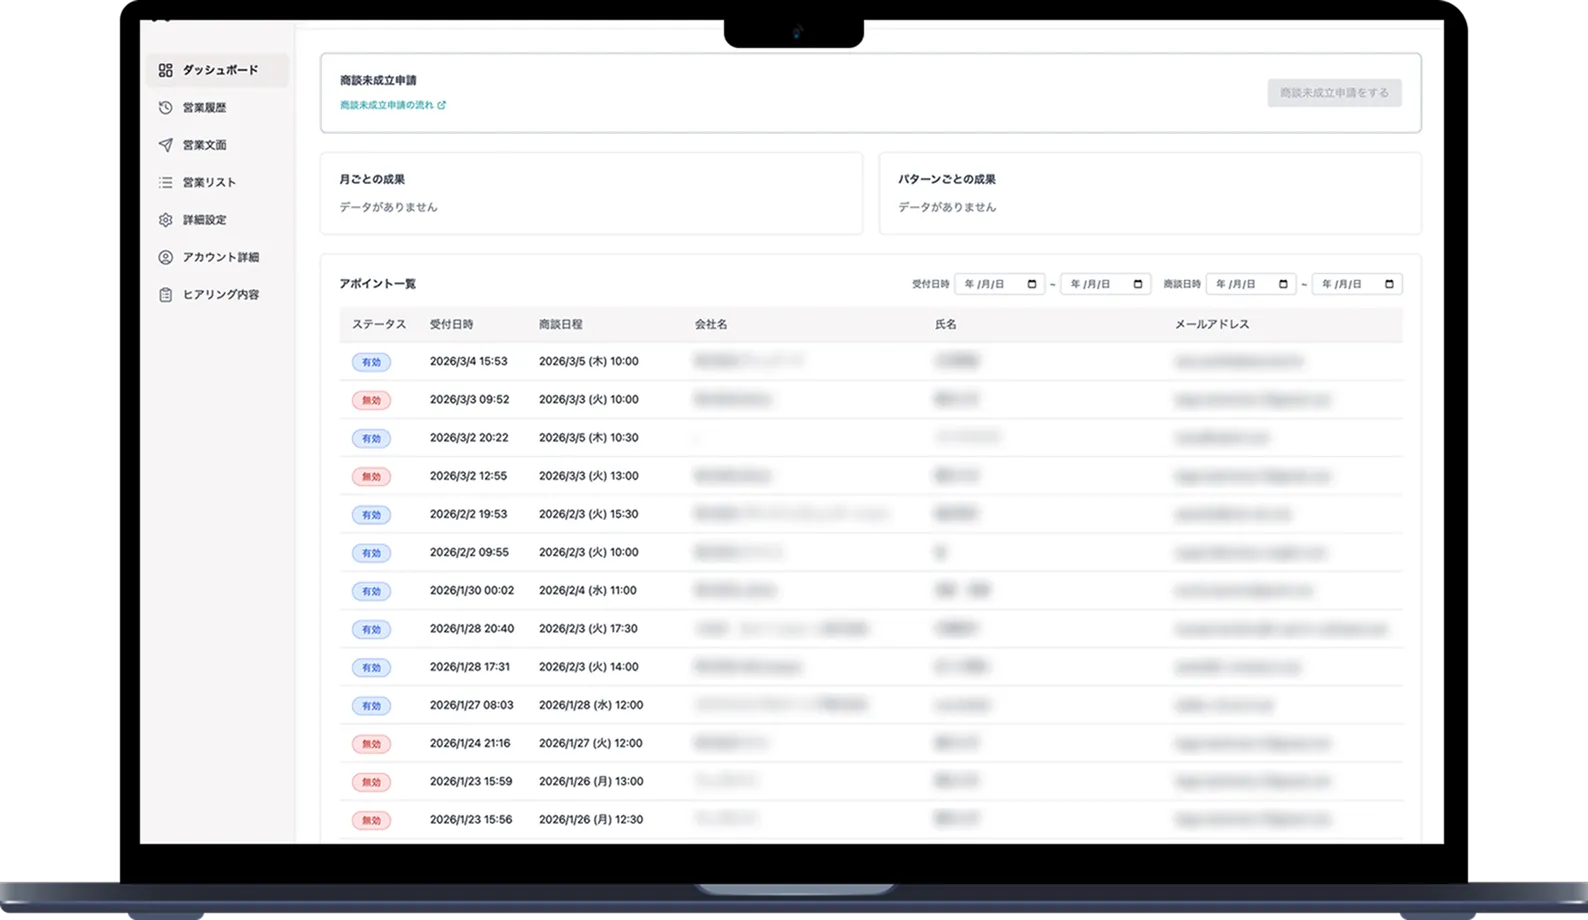Click the 営業履歴 history clock icon
Screen dimensions: 1588x920
[x=166, y=108]
